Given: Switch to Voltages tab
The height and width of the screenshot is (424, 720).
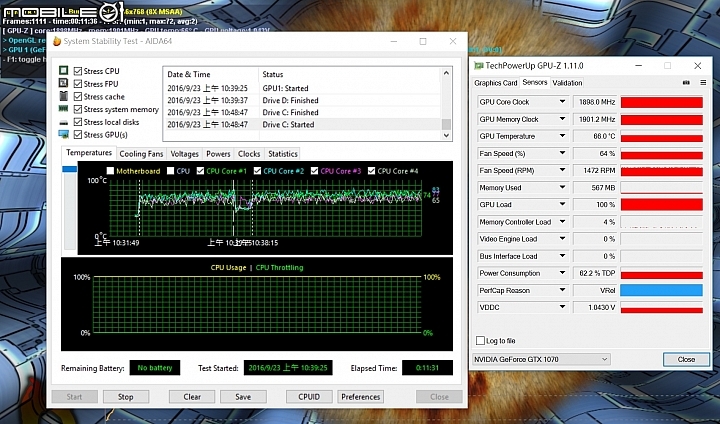Looking at the screenshot, I should 184,154.
